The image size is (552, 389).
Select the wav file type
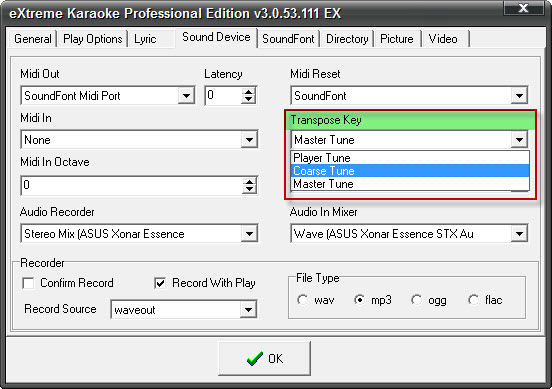(x=302, y=300)
